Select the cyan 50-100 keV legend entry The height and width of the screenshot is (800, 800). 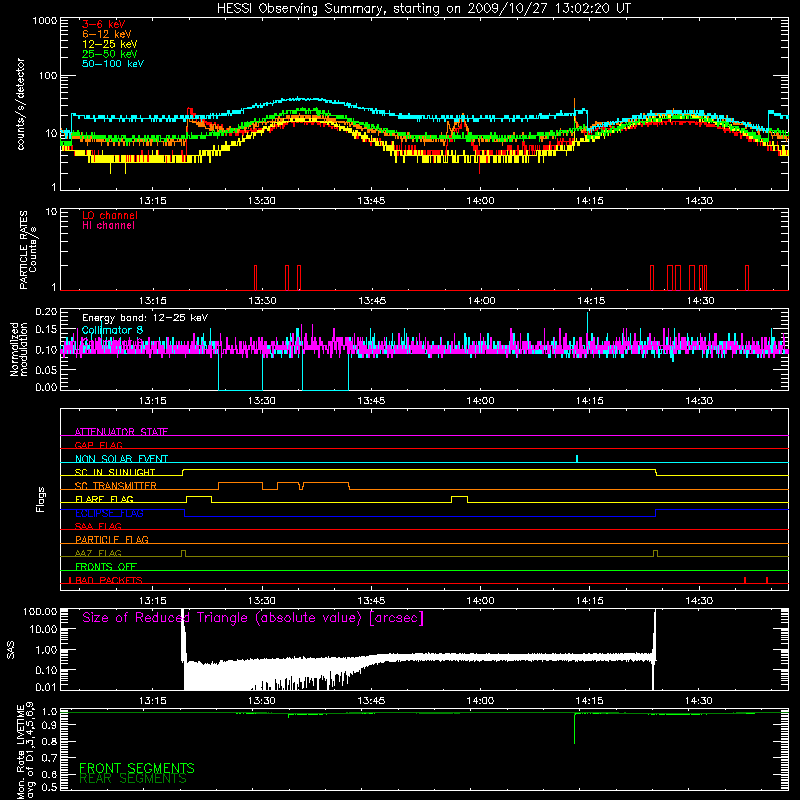tap(113, 64)
